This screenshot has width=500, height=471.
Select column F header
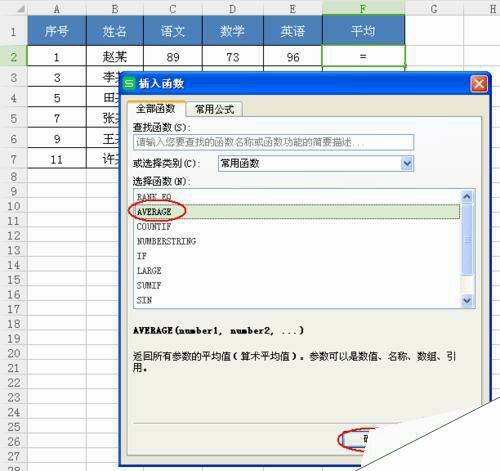[x=363, y=9]
